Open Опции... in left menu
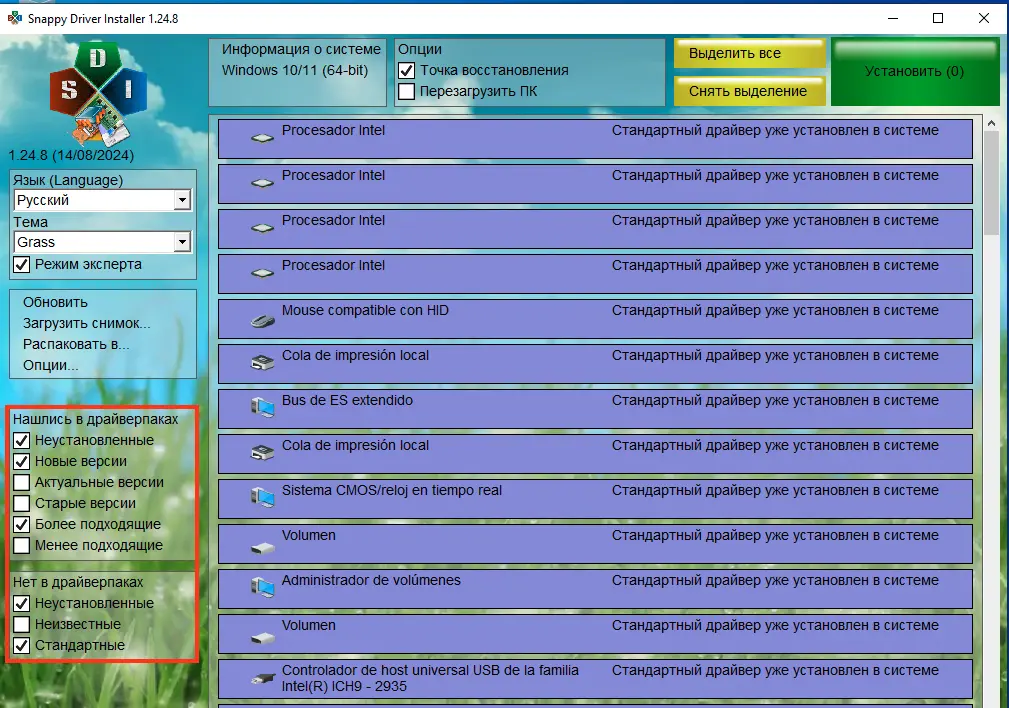 tap(50, 366)
